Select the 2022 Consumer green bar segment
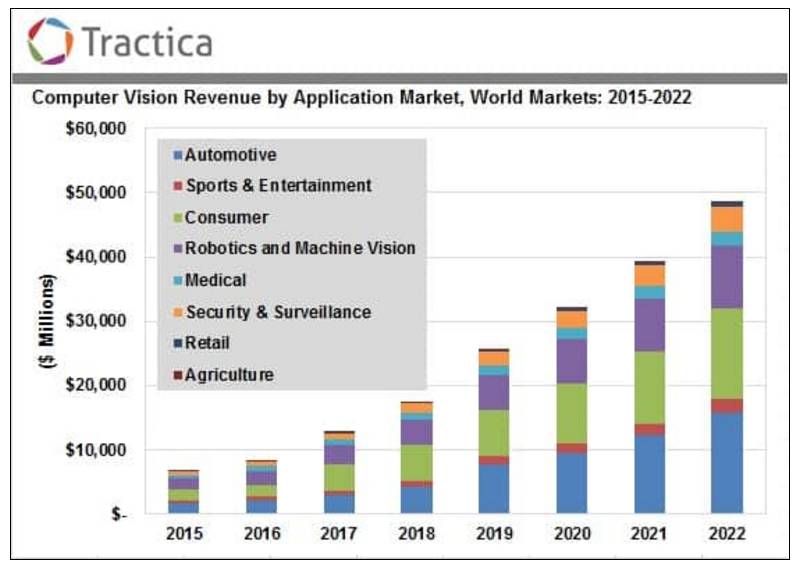Viewport: 797px width, 567px height. pyautogui.click(x=727, y=354)
